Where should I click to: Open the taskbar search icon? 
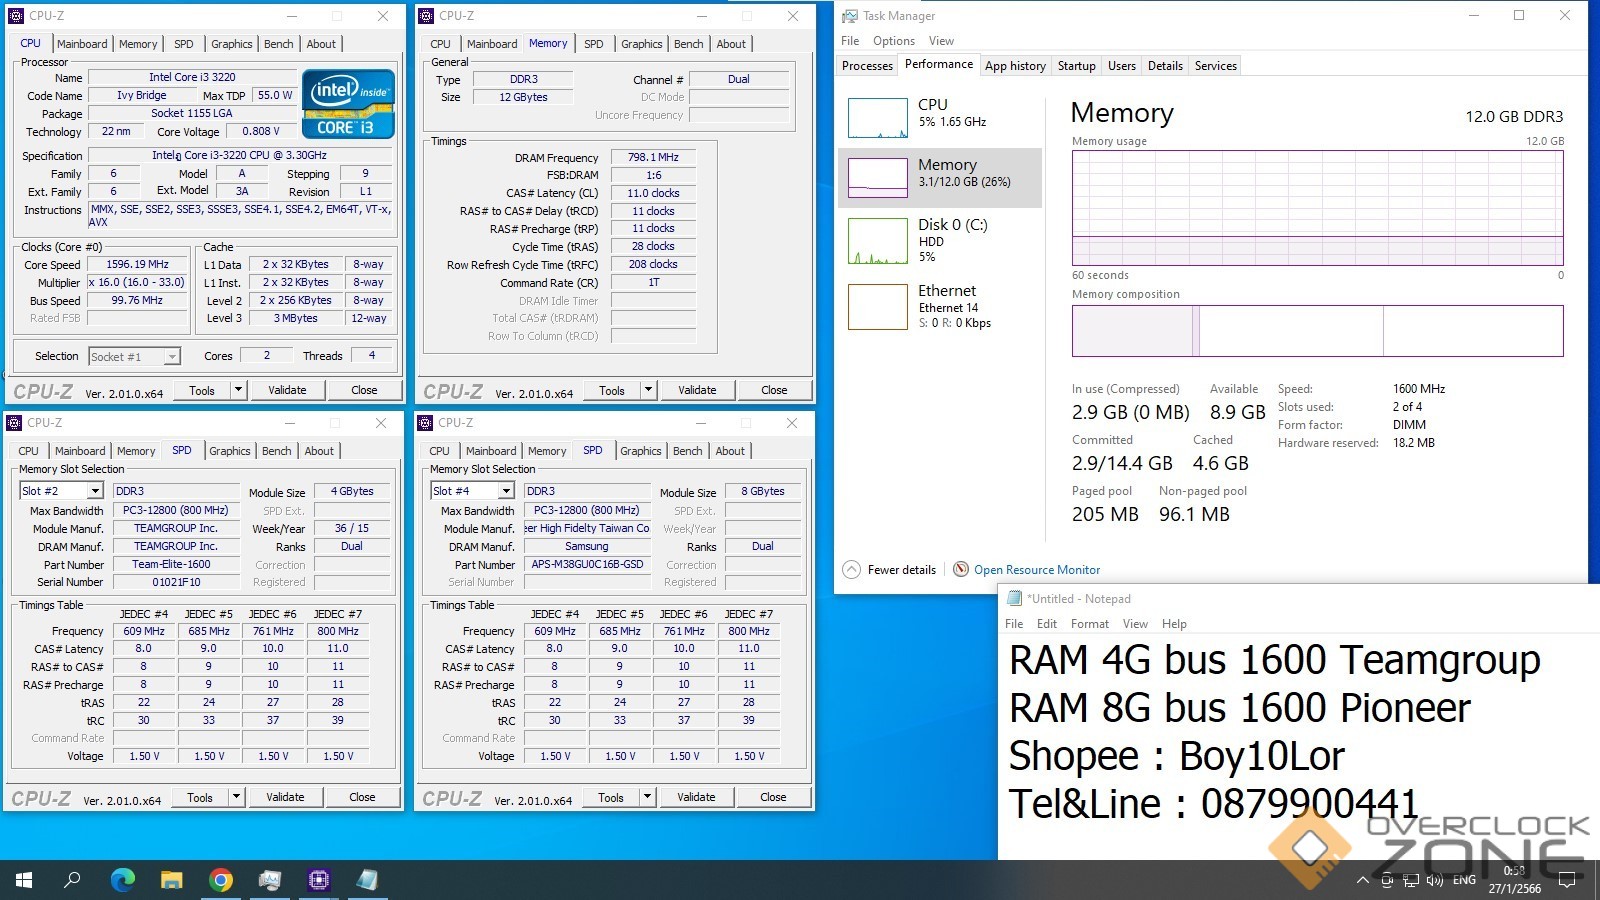pyautogui.click(x=73, y=880)
